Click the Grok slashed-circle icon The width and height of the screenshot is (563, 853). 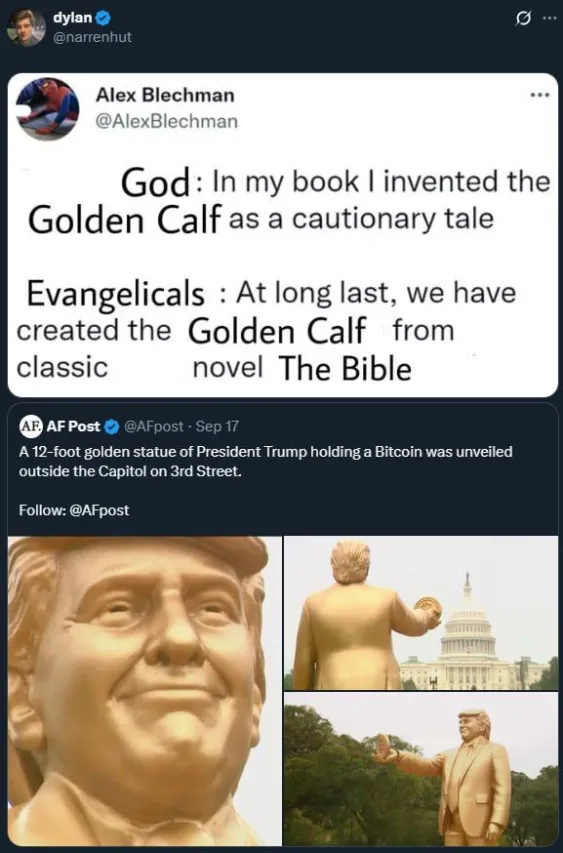click(523, 19)
